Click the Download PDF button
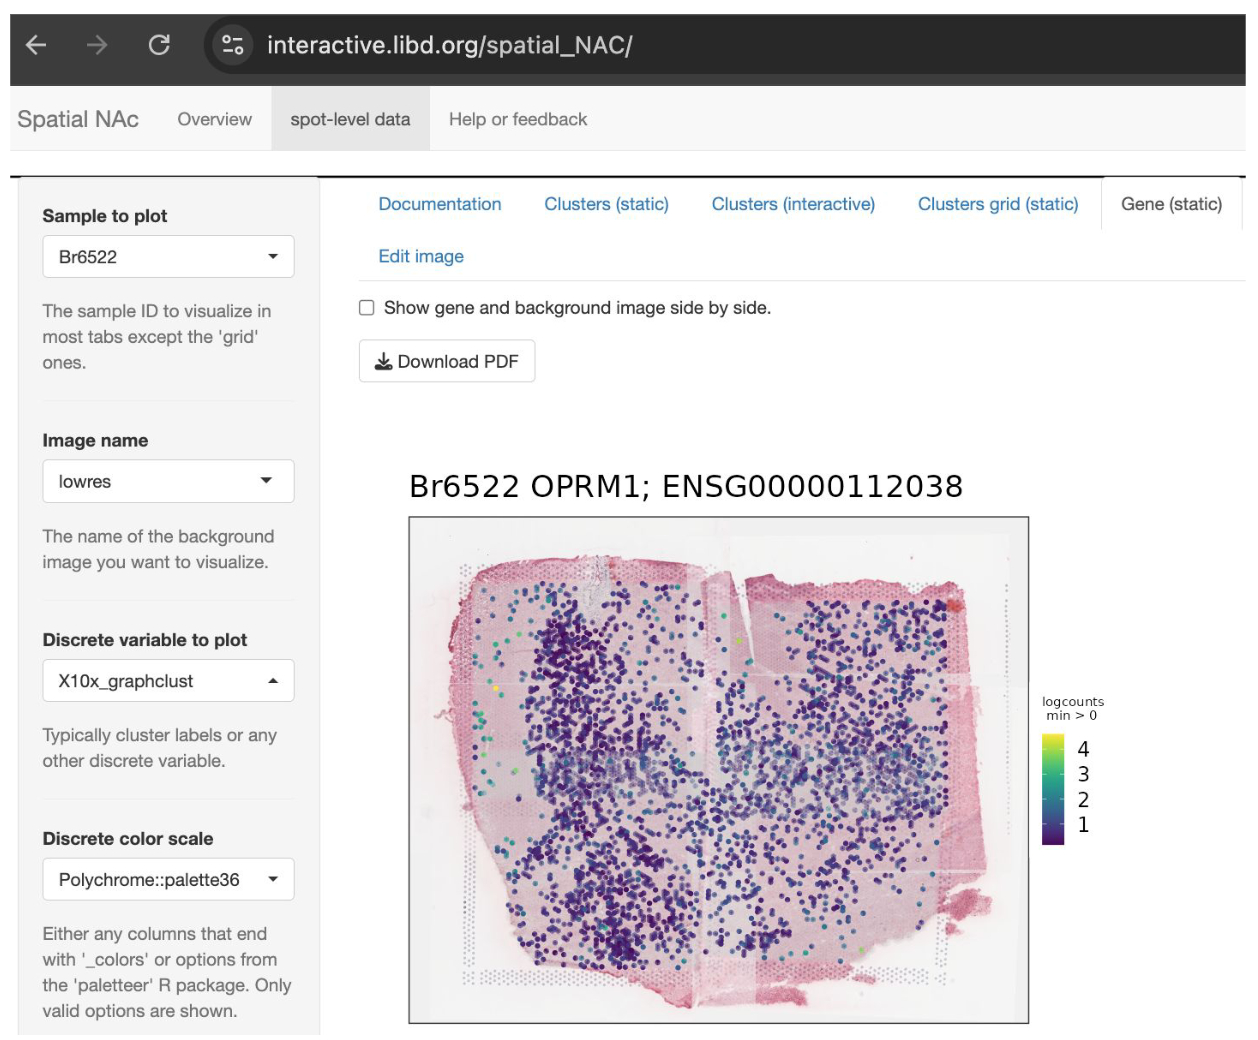This screenshot has width=1258, height=1040. pos(447,361)
